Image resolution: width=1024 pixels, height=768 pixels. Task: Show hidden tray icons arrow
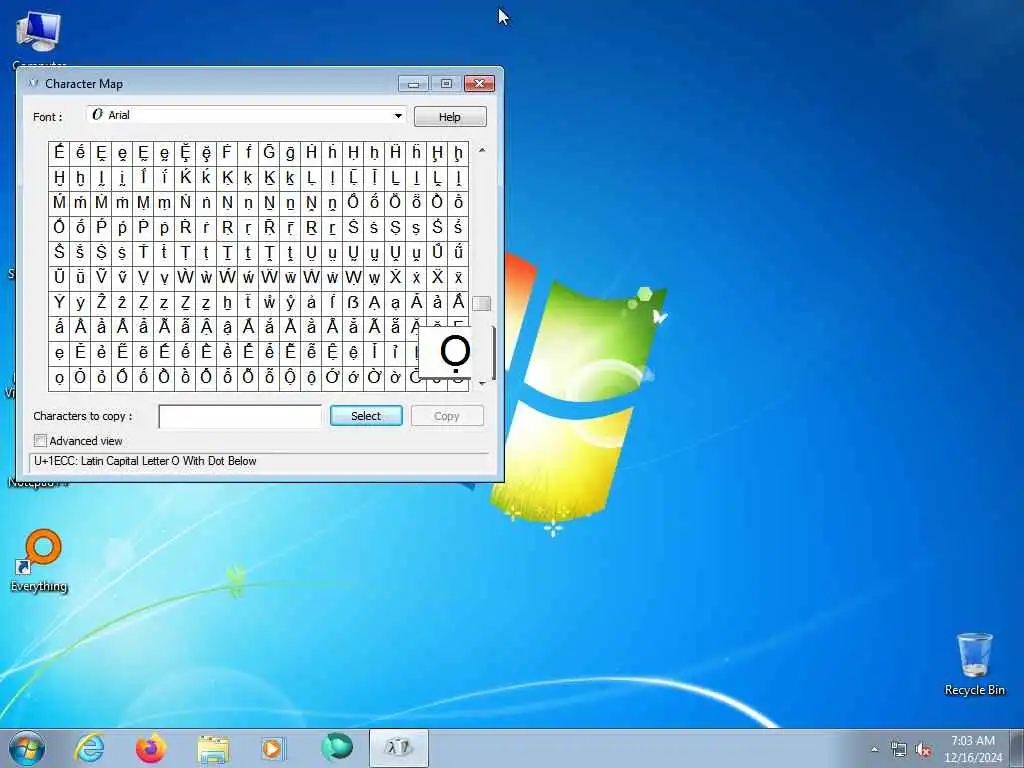click(874, 750)
